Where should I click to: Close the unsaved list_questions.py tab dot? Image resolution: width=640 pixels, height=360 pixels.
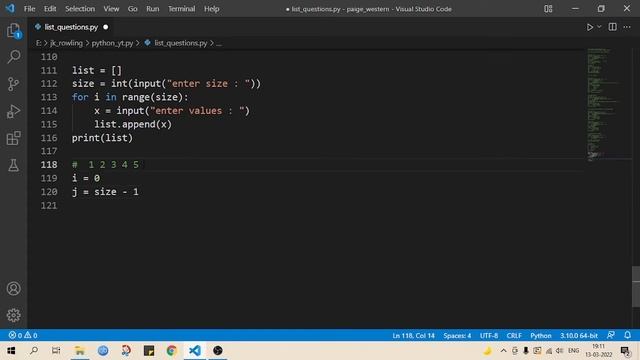coord(106,27)
